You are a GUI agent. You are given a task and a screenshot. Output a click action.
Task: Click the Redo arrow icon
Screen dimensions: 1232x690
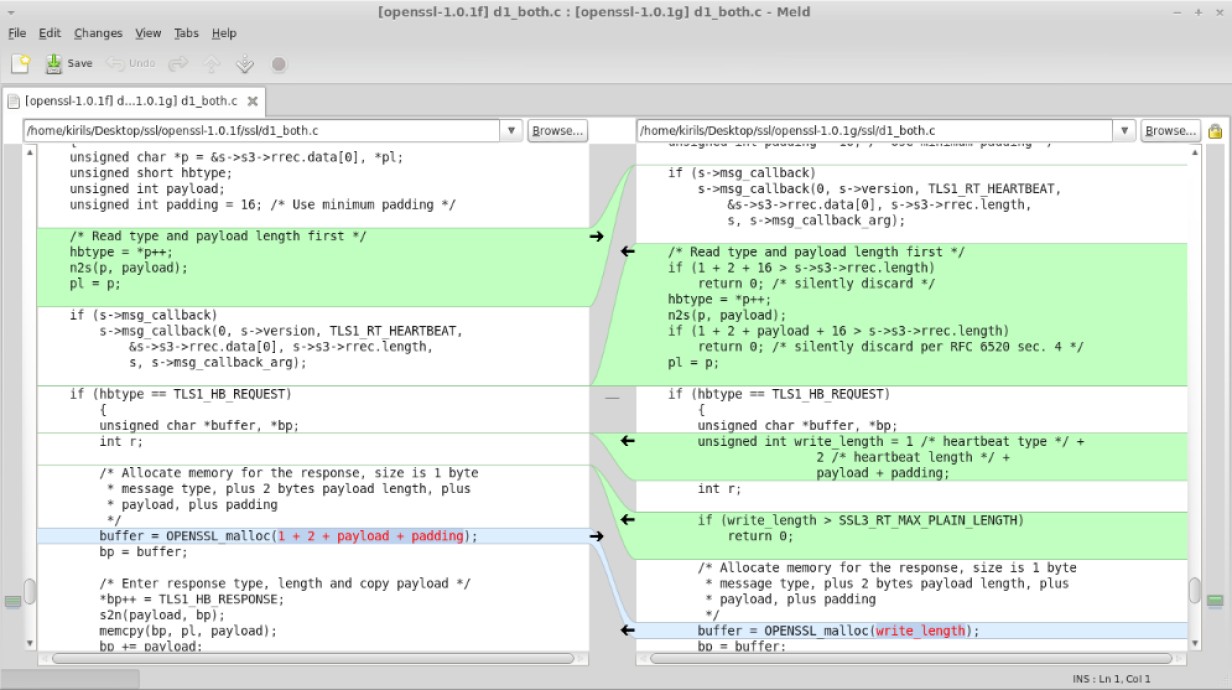[x=178, y=64]
